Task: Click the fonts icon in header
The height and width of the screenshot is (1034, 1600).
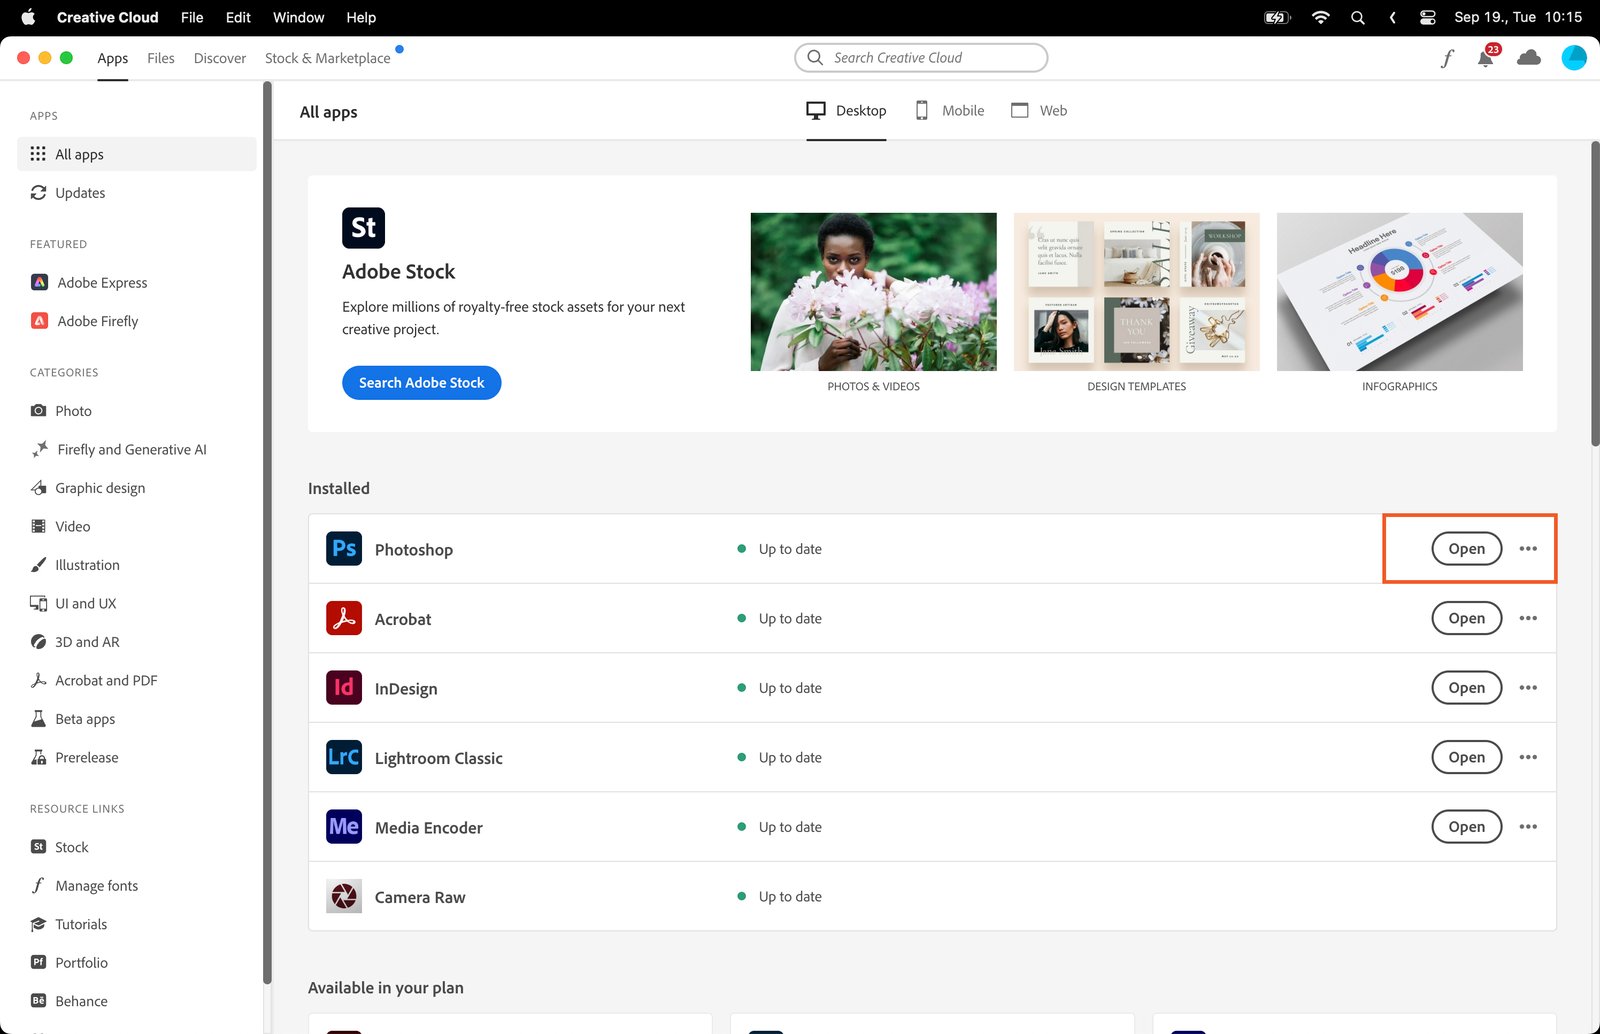Action: point(1446,59)
